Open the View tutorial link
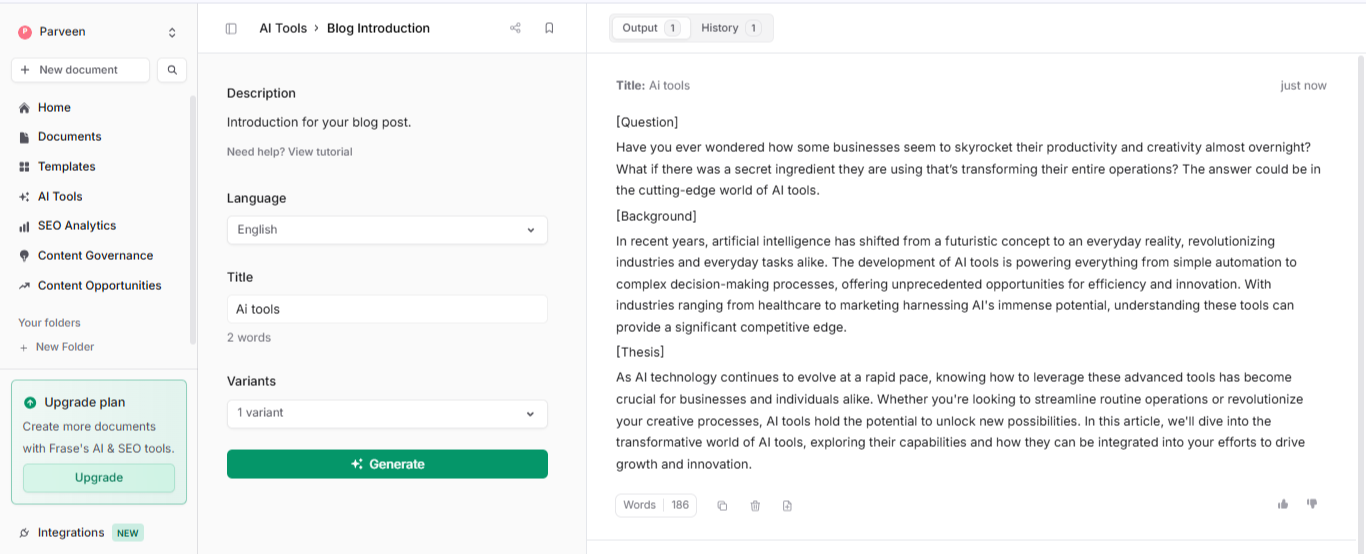Image resolution: width=1366 pixels, height=554 pixels. (320, 152)
